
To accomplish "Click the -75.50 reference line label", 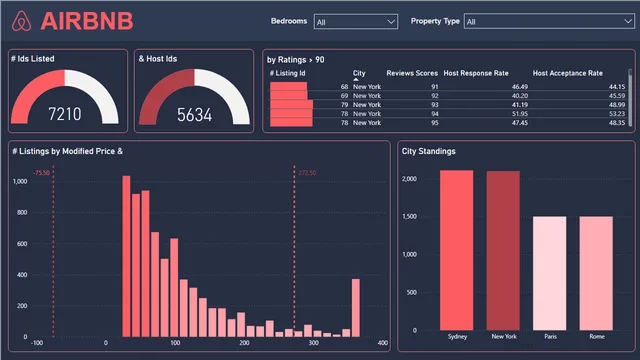I will coord(41,173).
